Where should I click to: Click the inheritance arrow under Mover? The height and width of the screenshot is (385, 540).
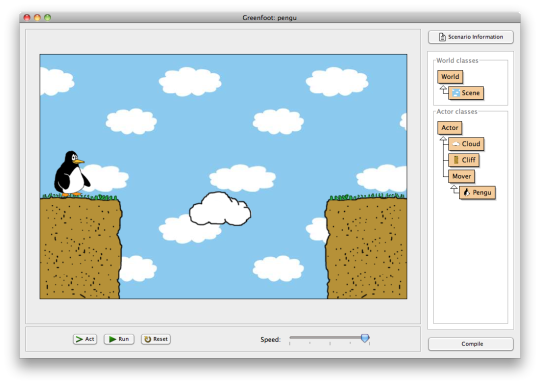[x=455, y=188]
